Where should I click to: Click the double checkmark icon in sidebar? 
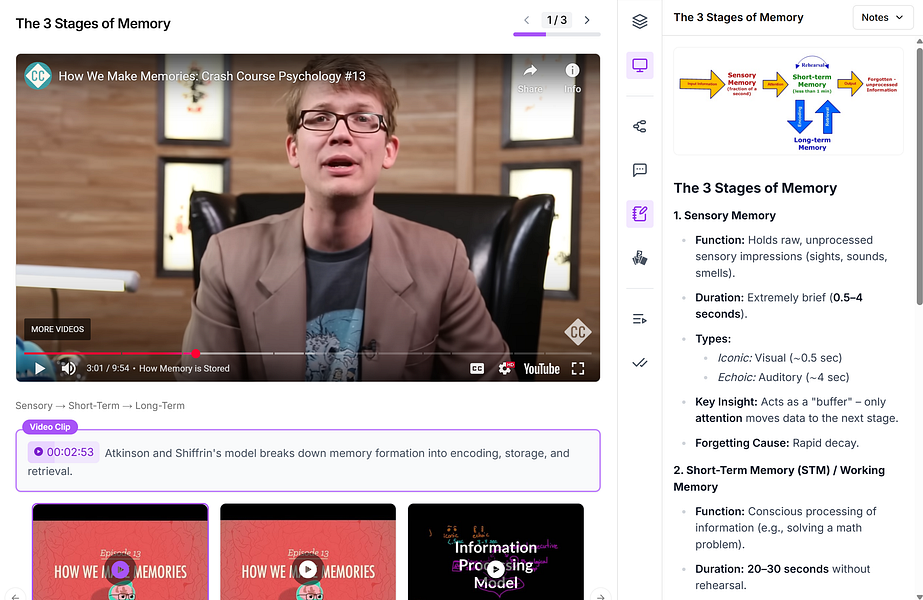point(640,363)
